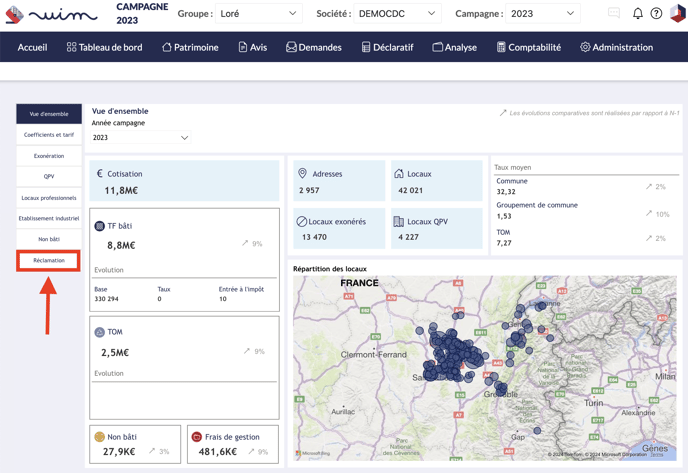The height and width of the screenshot is (473, 688).
Task: Click the notification bell icon
Action: [637, 14]
